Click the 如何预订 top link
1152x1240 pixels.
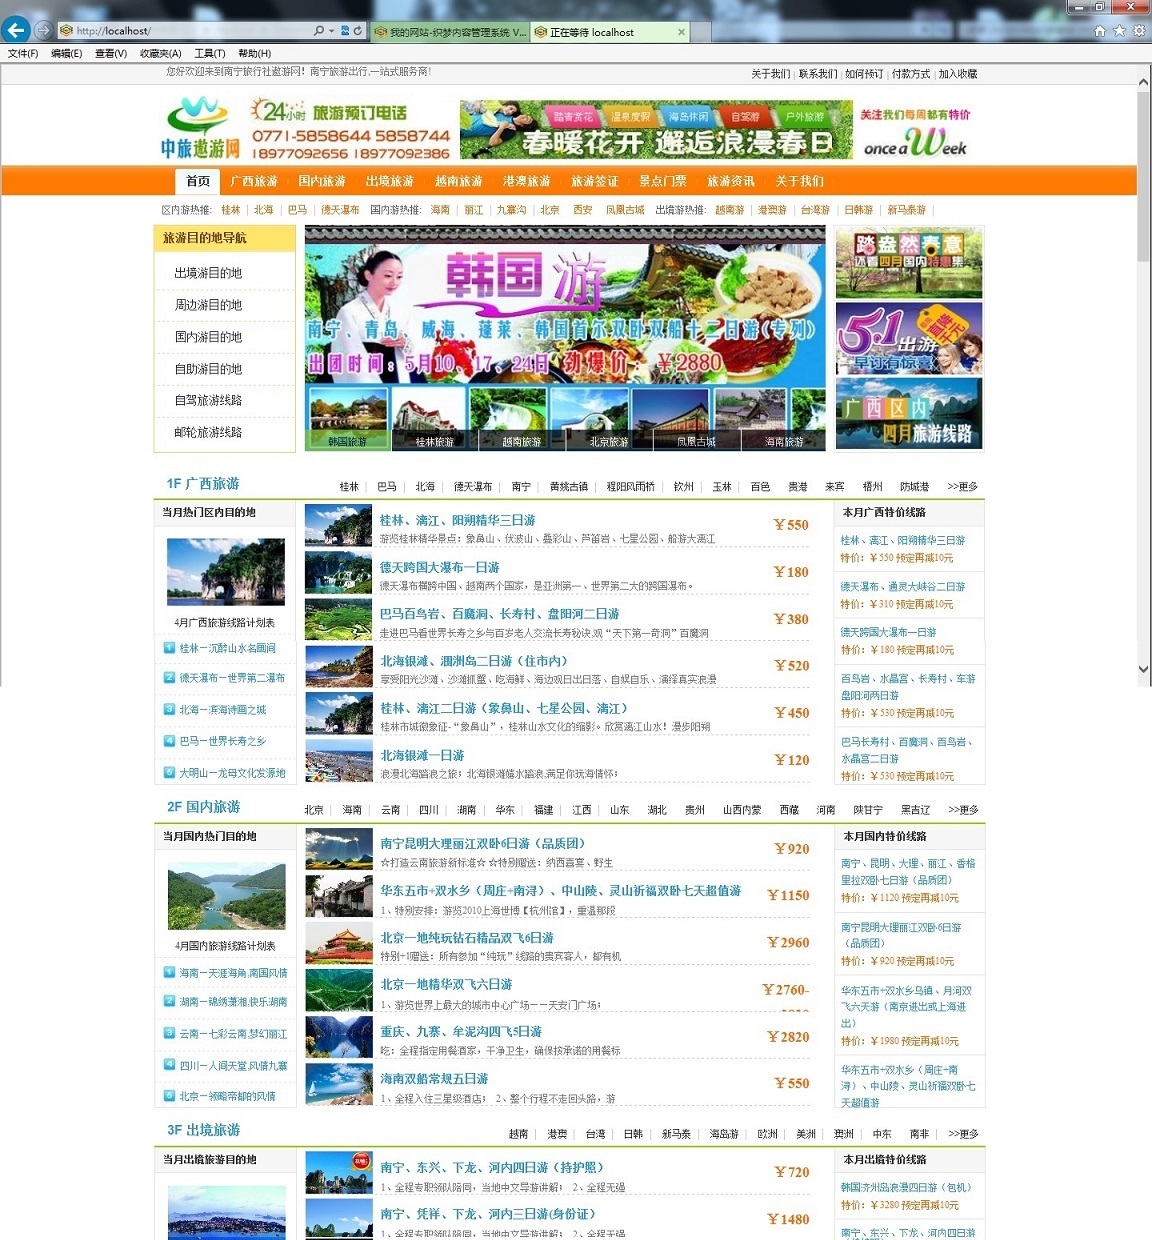864,74
